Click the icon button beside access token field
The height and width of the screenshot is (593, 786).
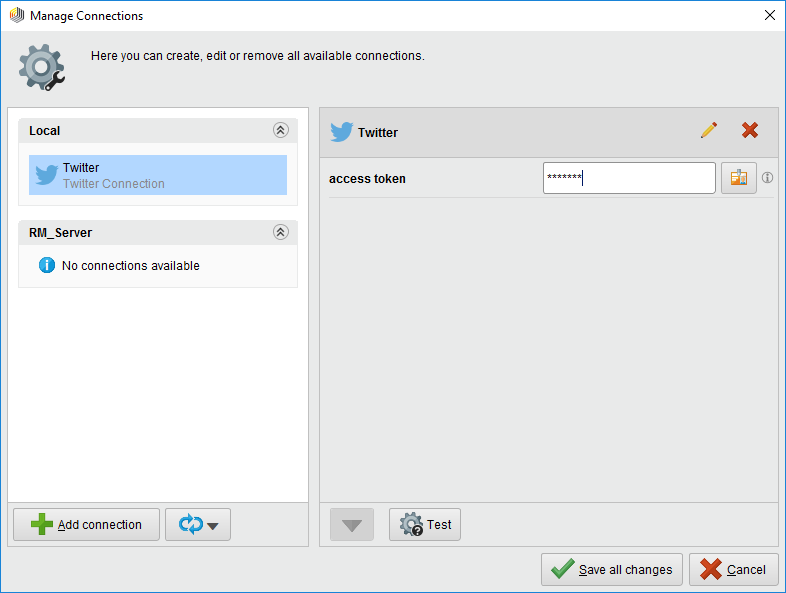coord(739,178)
